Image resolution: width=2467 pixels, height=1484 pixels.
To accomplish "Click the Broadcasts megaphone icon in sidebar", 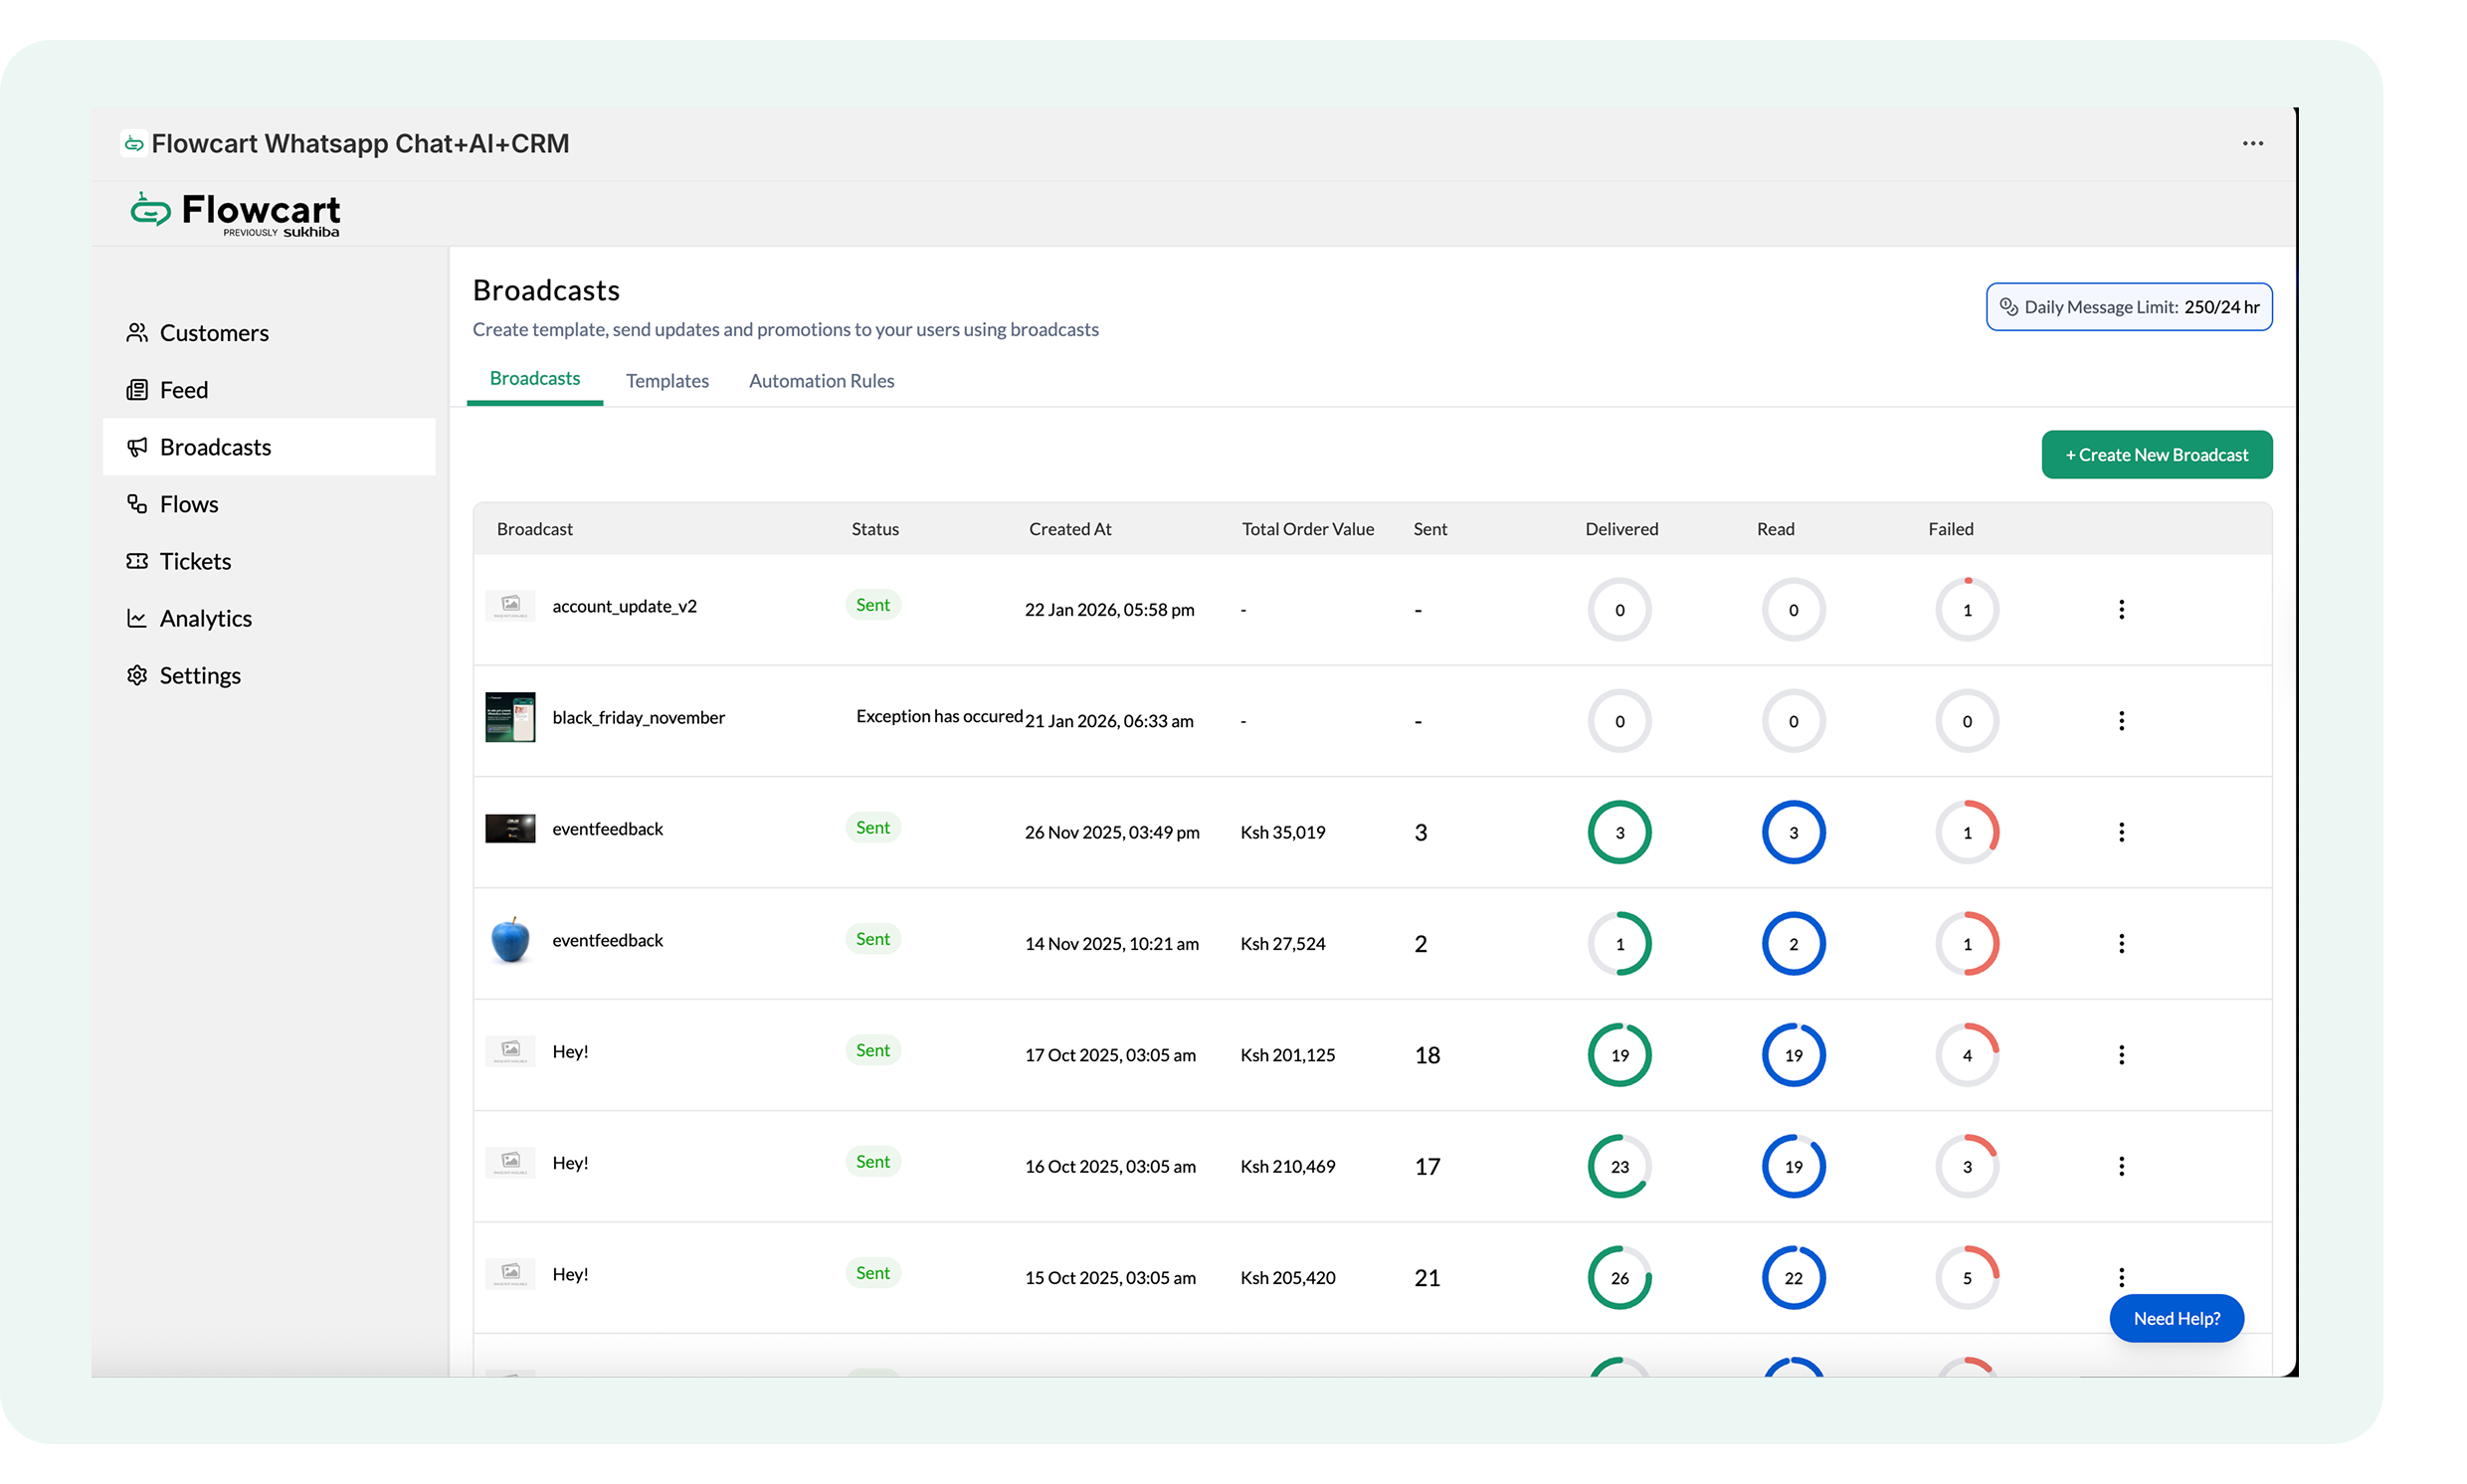I will pyautogui.click(x=137, y=447).
